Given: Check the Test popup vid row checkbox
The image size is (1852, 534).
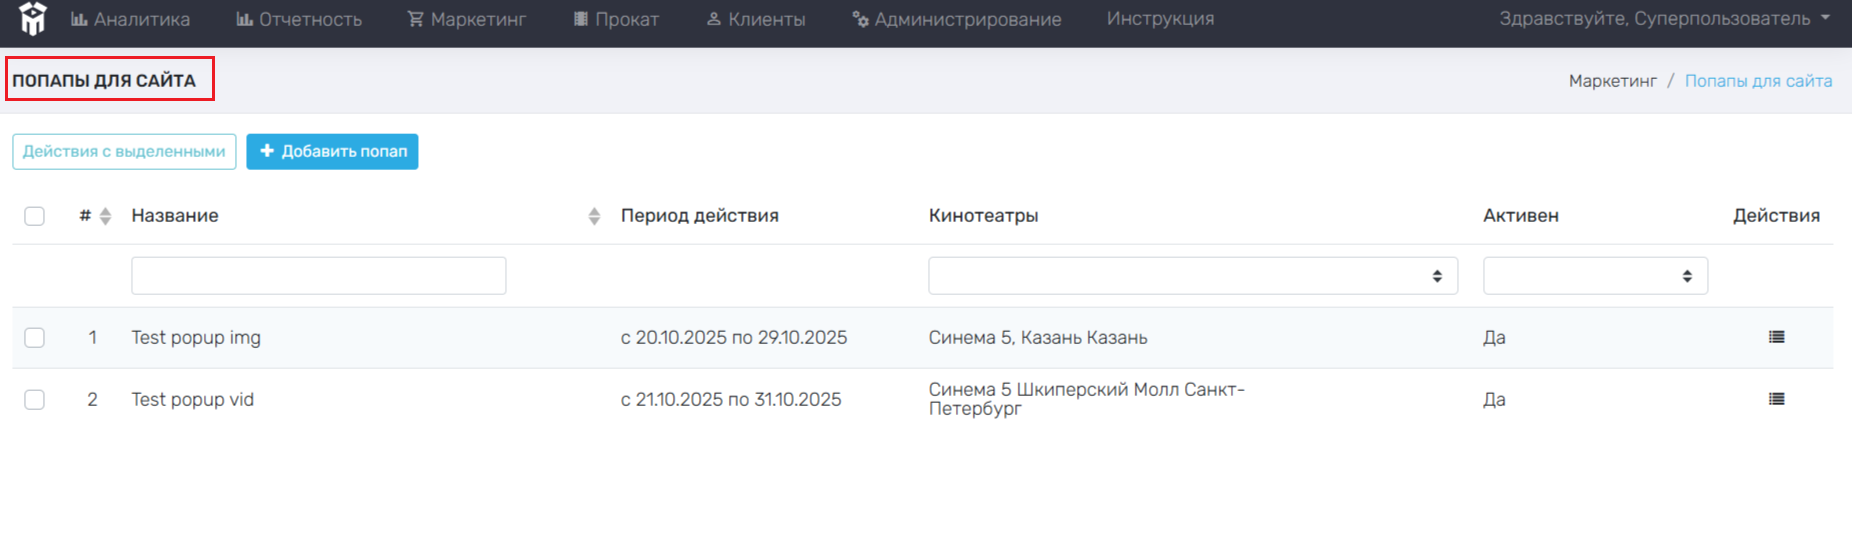Looking at the screenshot, I should [35, 400].
